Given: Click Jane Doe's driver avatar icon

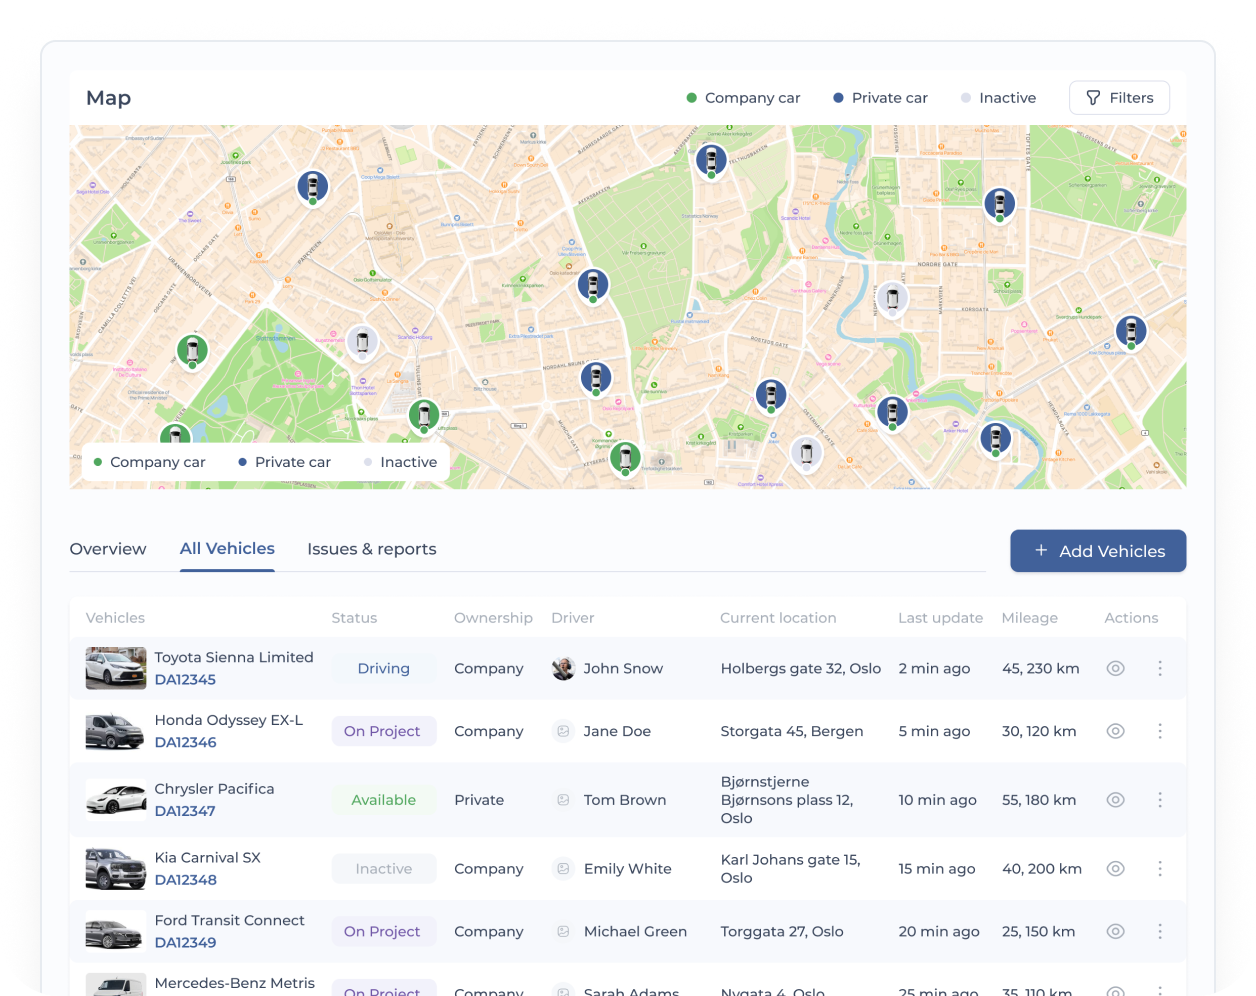Looking at the screenshot, I should coord(563,732).
